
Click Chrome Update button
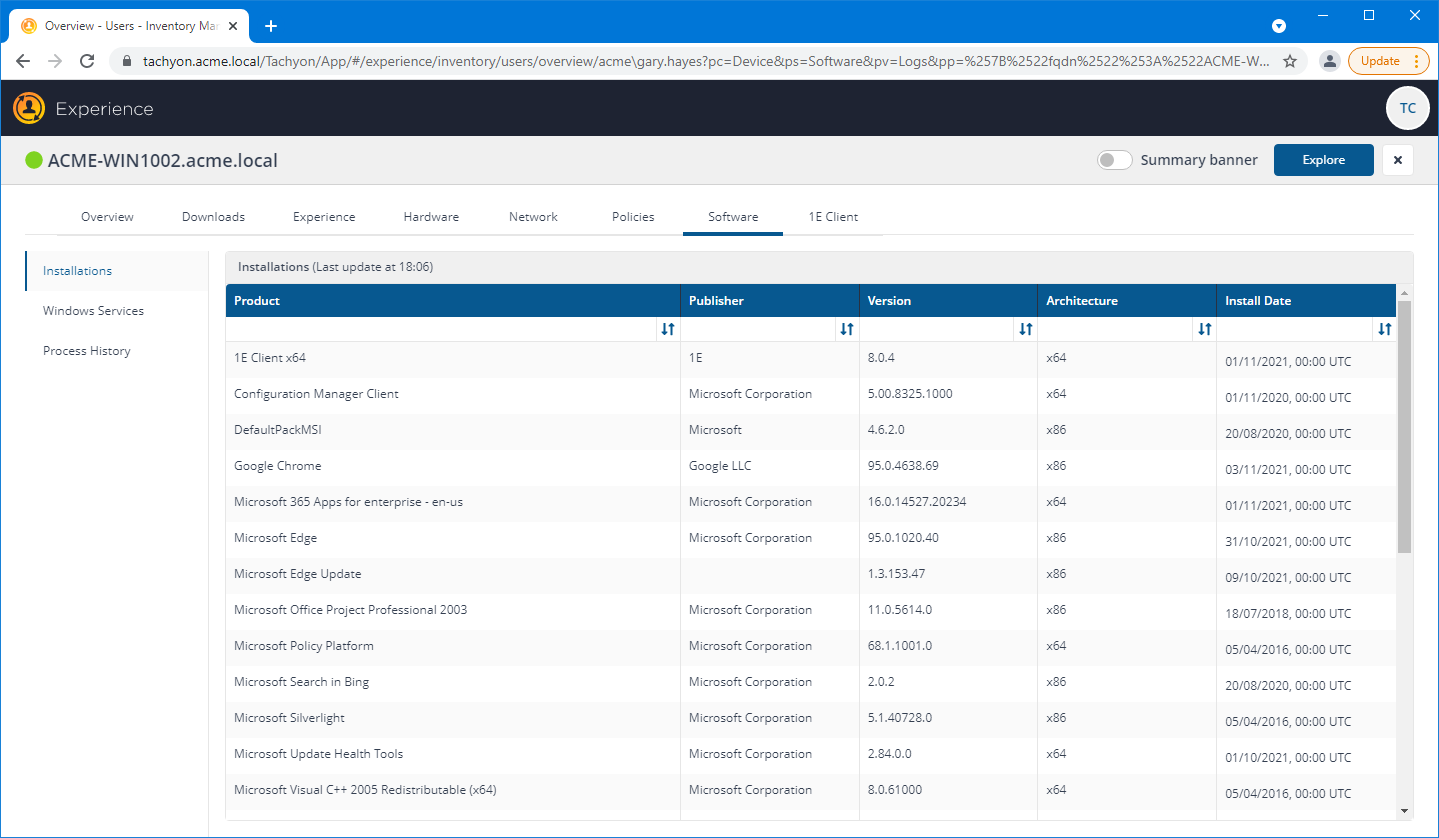pos(1388,61)
